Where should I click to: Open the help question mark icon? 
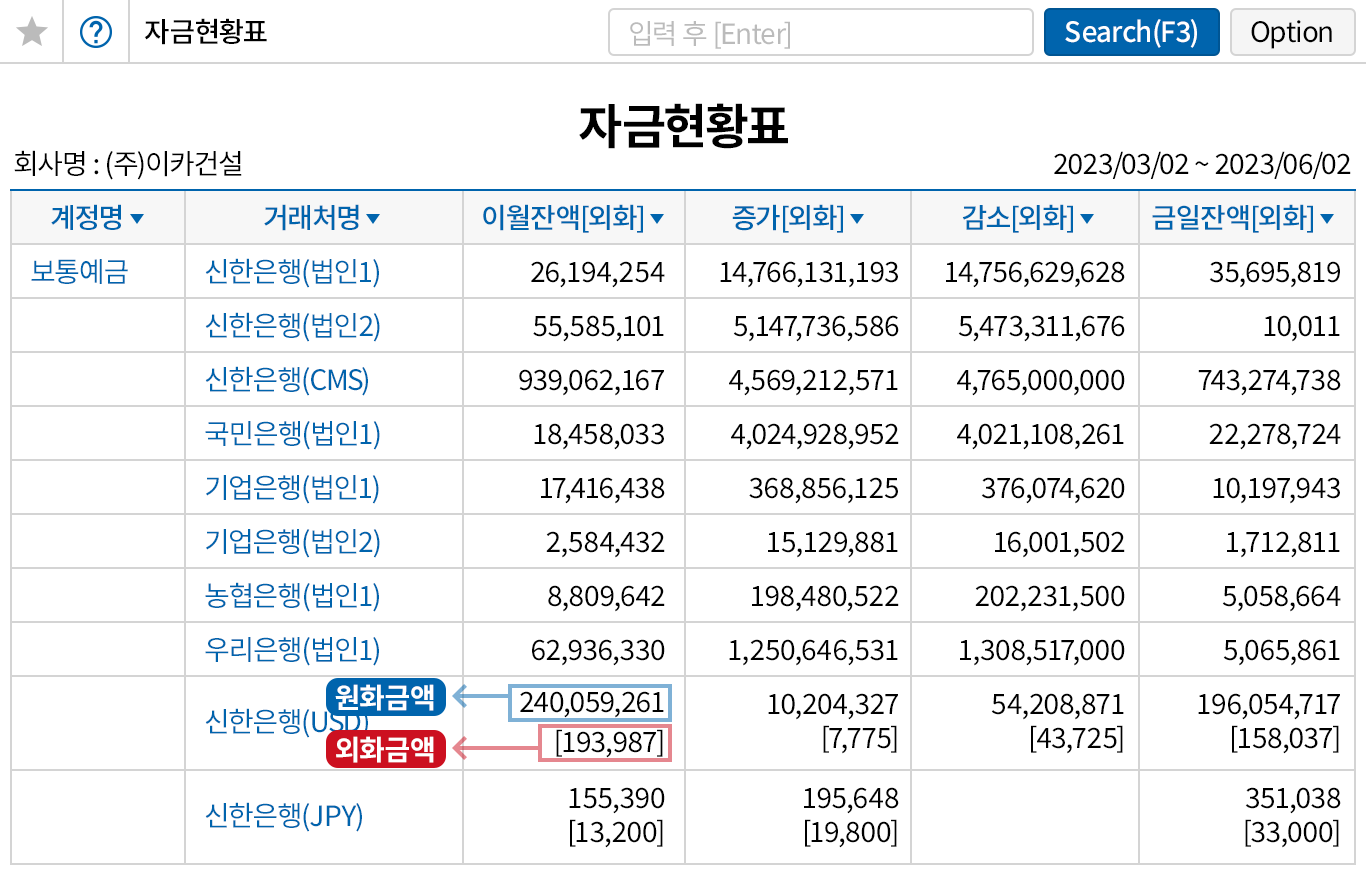tap(96, 33)
